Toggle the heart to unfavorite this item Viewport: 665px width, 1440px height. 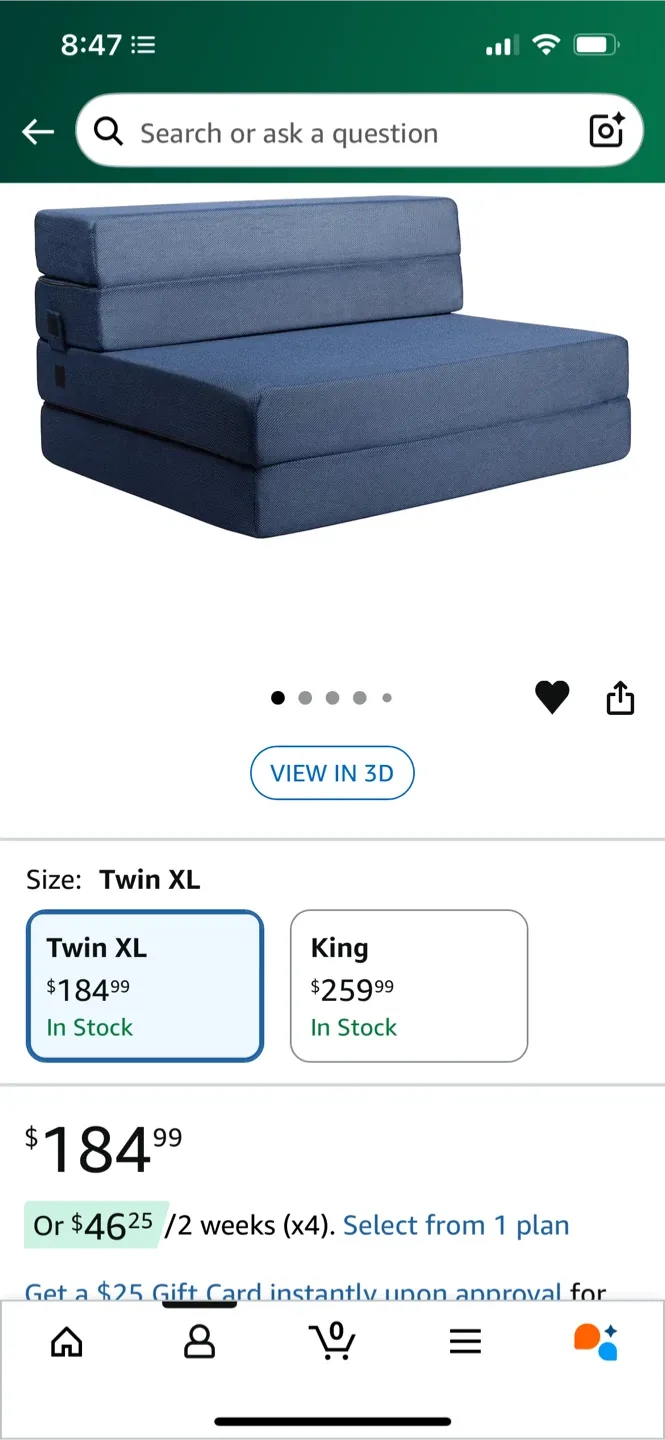point(552,698)
